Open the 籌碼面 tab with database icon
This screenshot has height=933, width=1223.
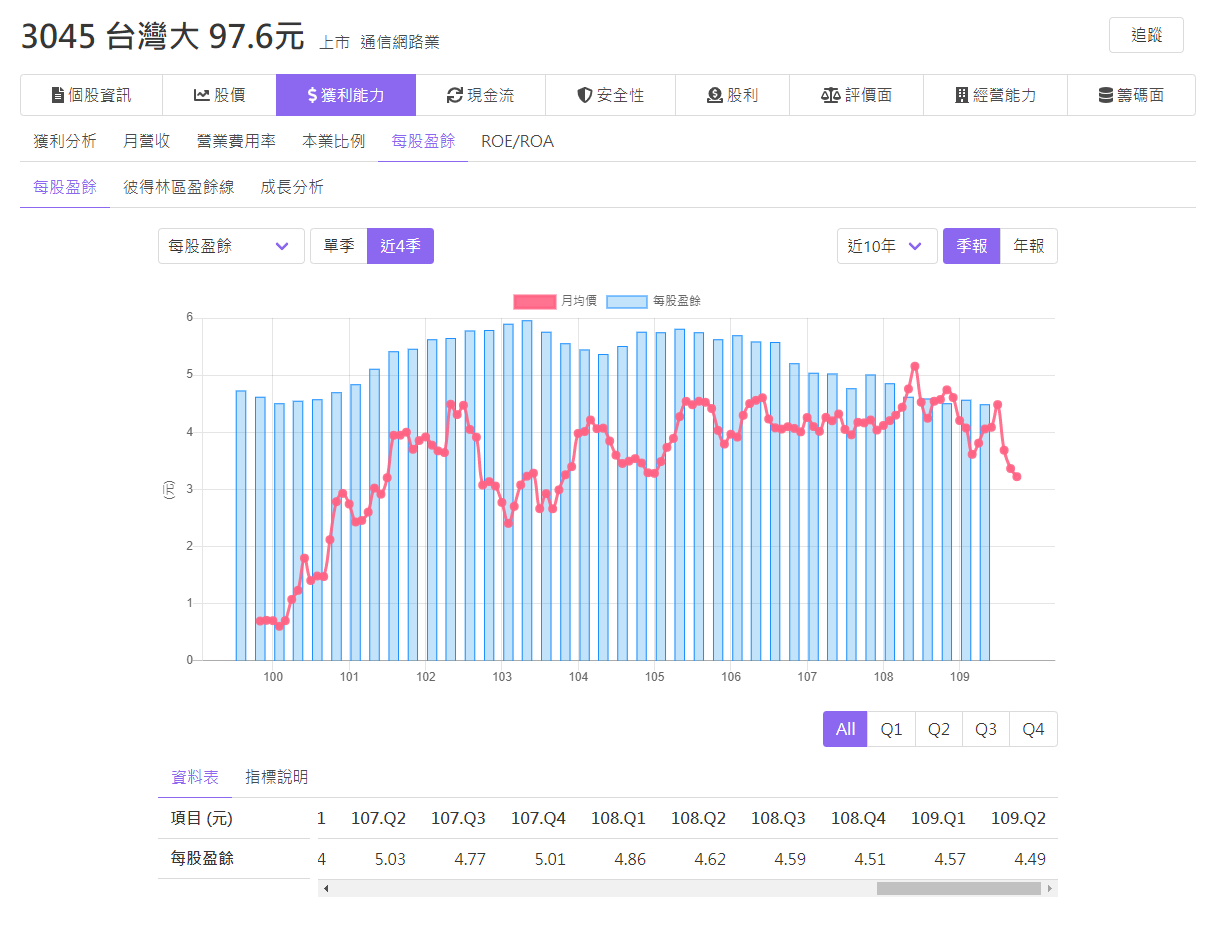1131,95
